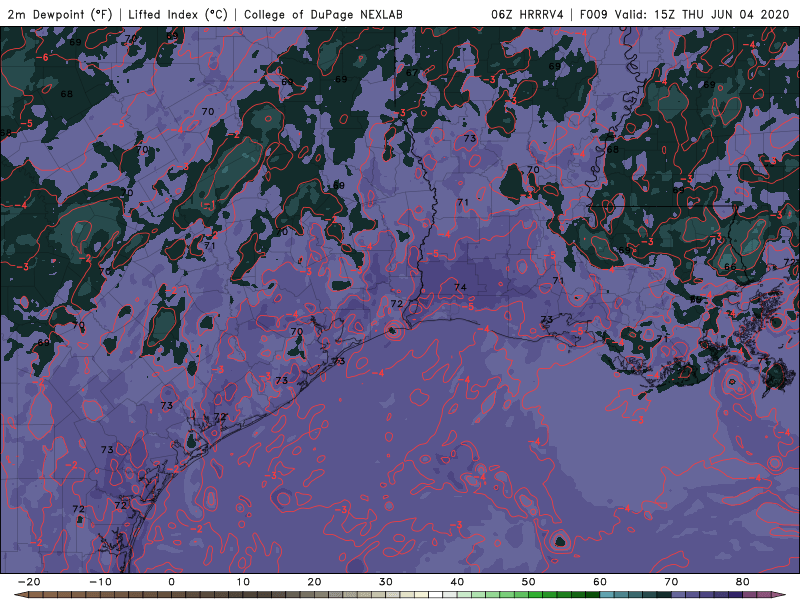Click the '67' dewpoint value on the map
Screen dimensions: 800x600
coord(412,73)
